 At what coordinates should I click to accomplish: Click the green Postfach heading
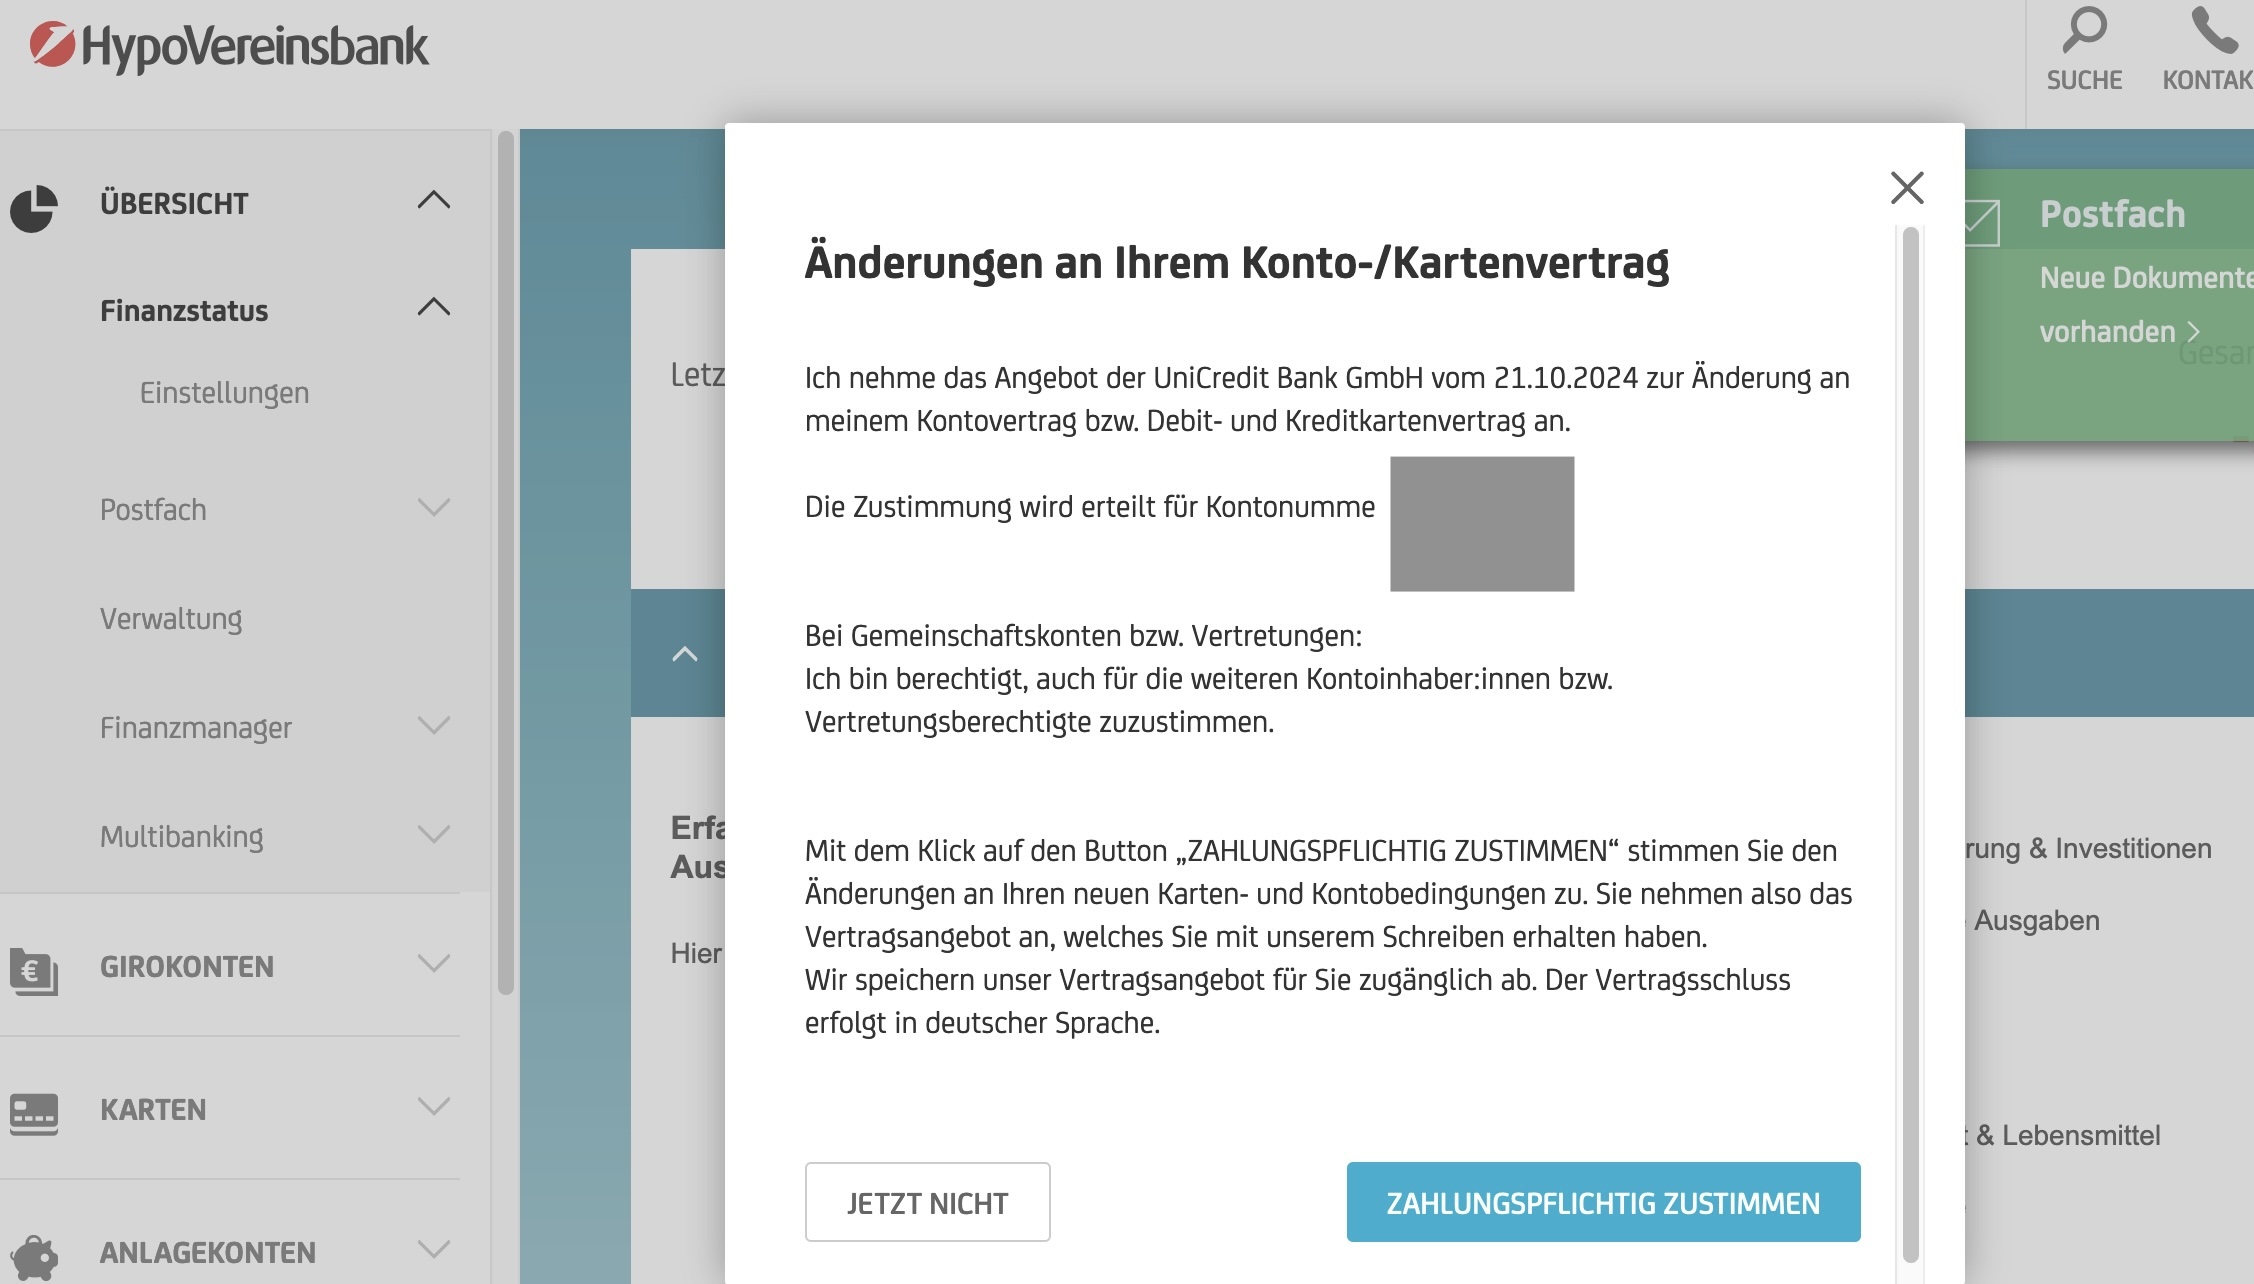pyautogui.click(x=2112, y=214)
